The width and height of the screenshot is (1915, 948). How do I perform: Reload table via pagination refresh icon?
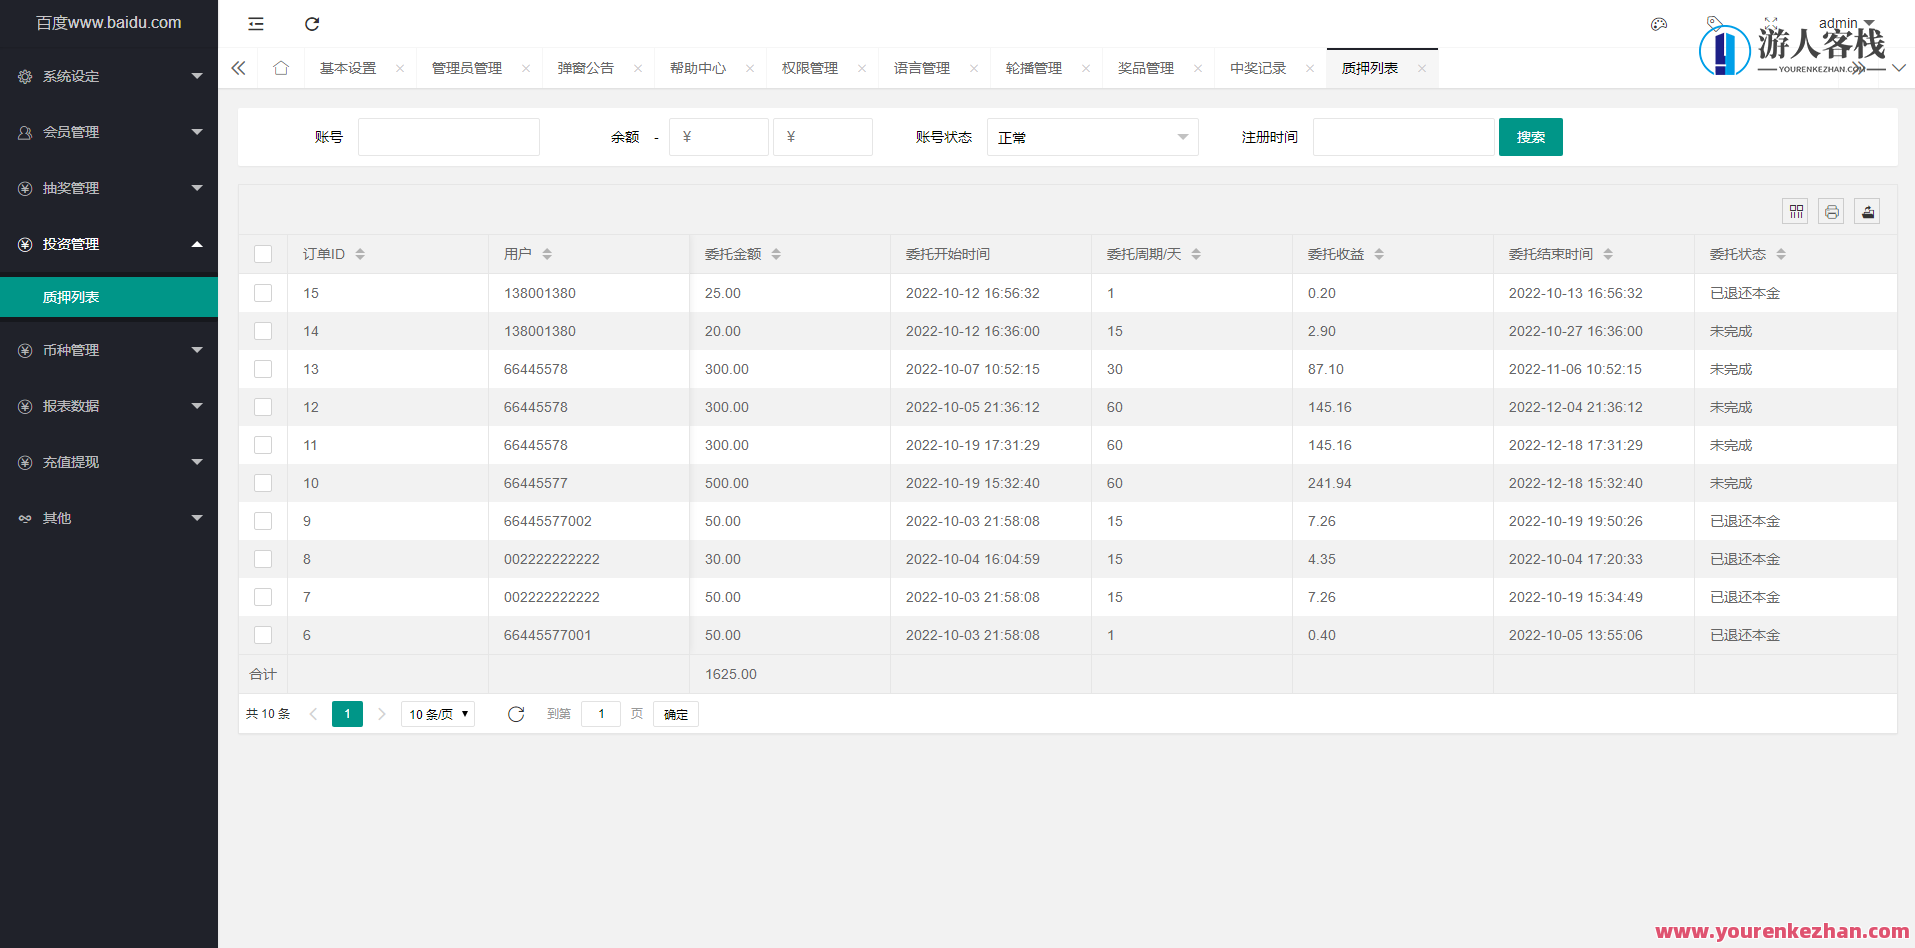point(516,714)
